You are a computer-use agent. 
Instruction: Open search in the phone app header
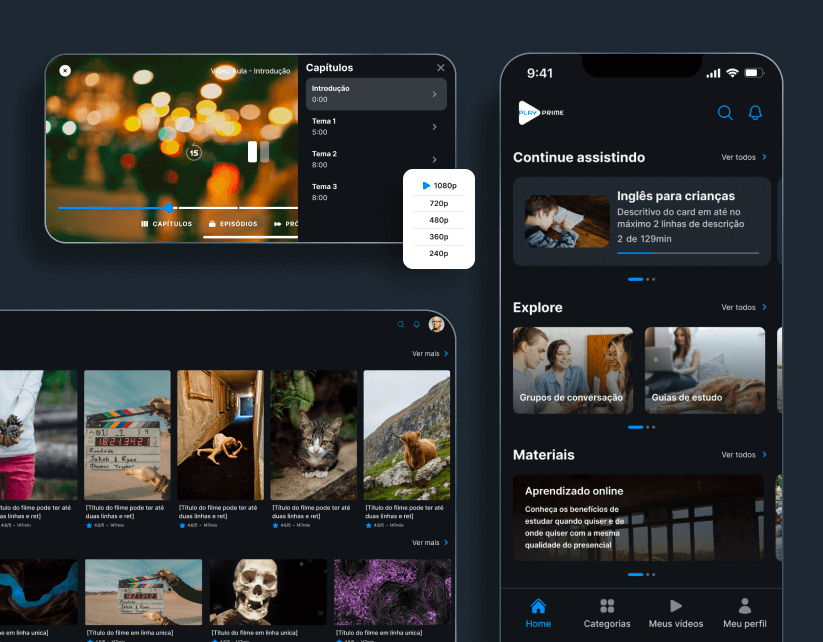coord(725,113)
